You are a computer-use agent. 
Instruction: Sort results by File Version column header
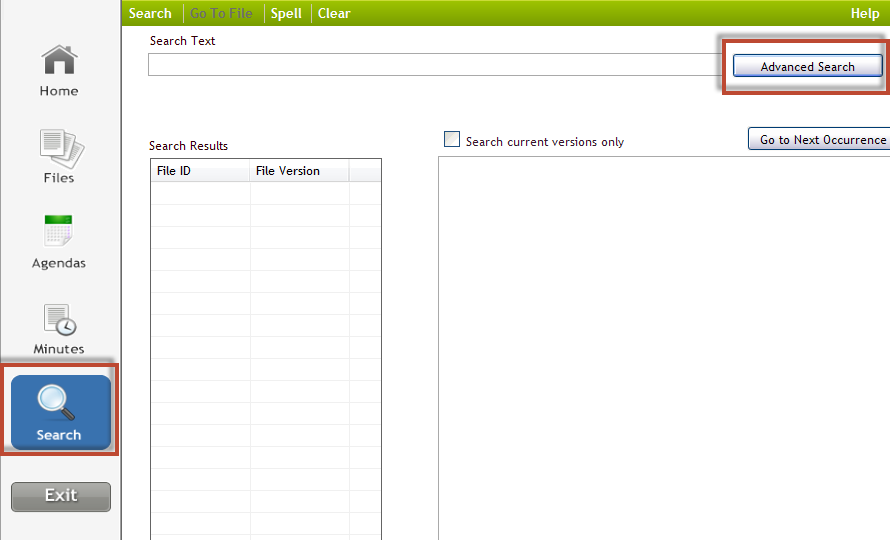coord(298,171)
